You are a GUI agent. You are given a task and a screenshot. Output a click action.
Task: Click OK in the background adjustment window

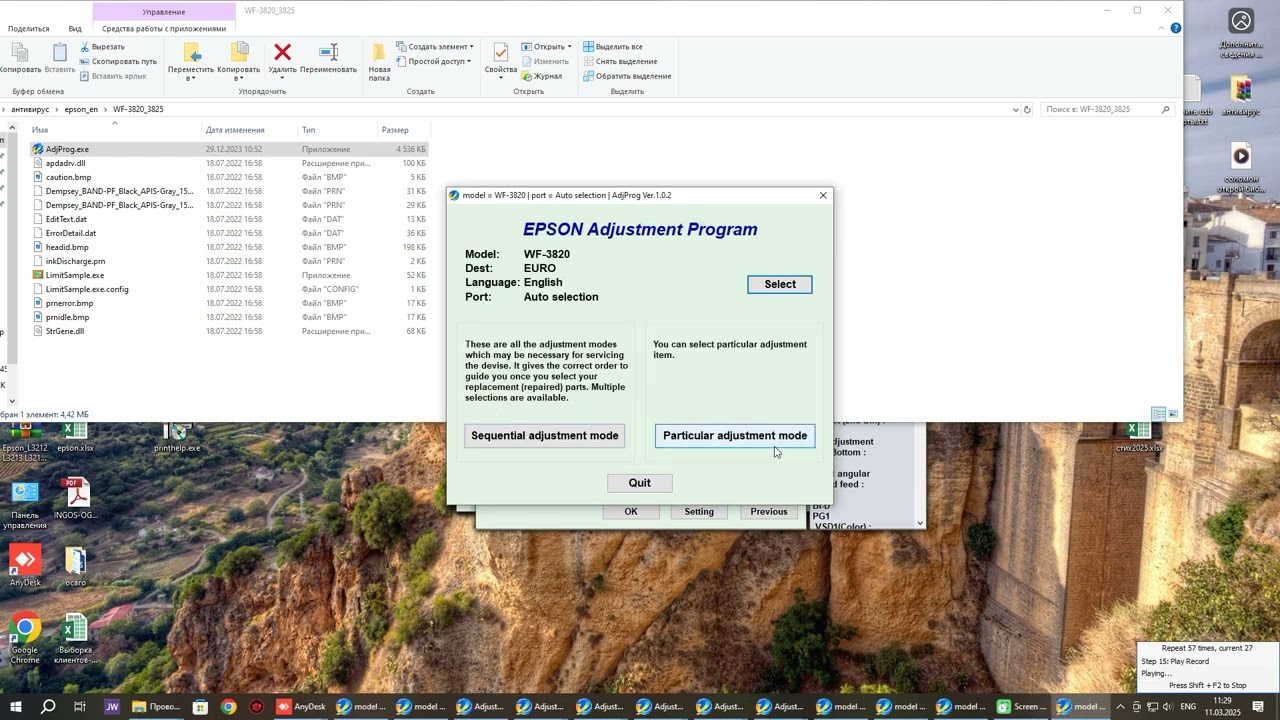point(631,512)
